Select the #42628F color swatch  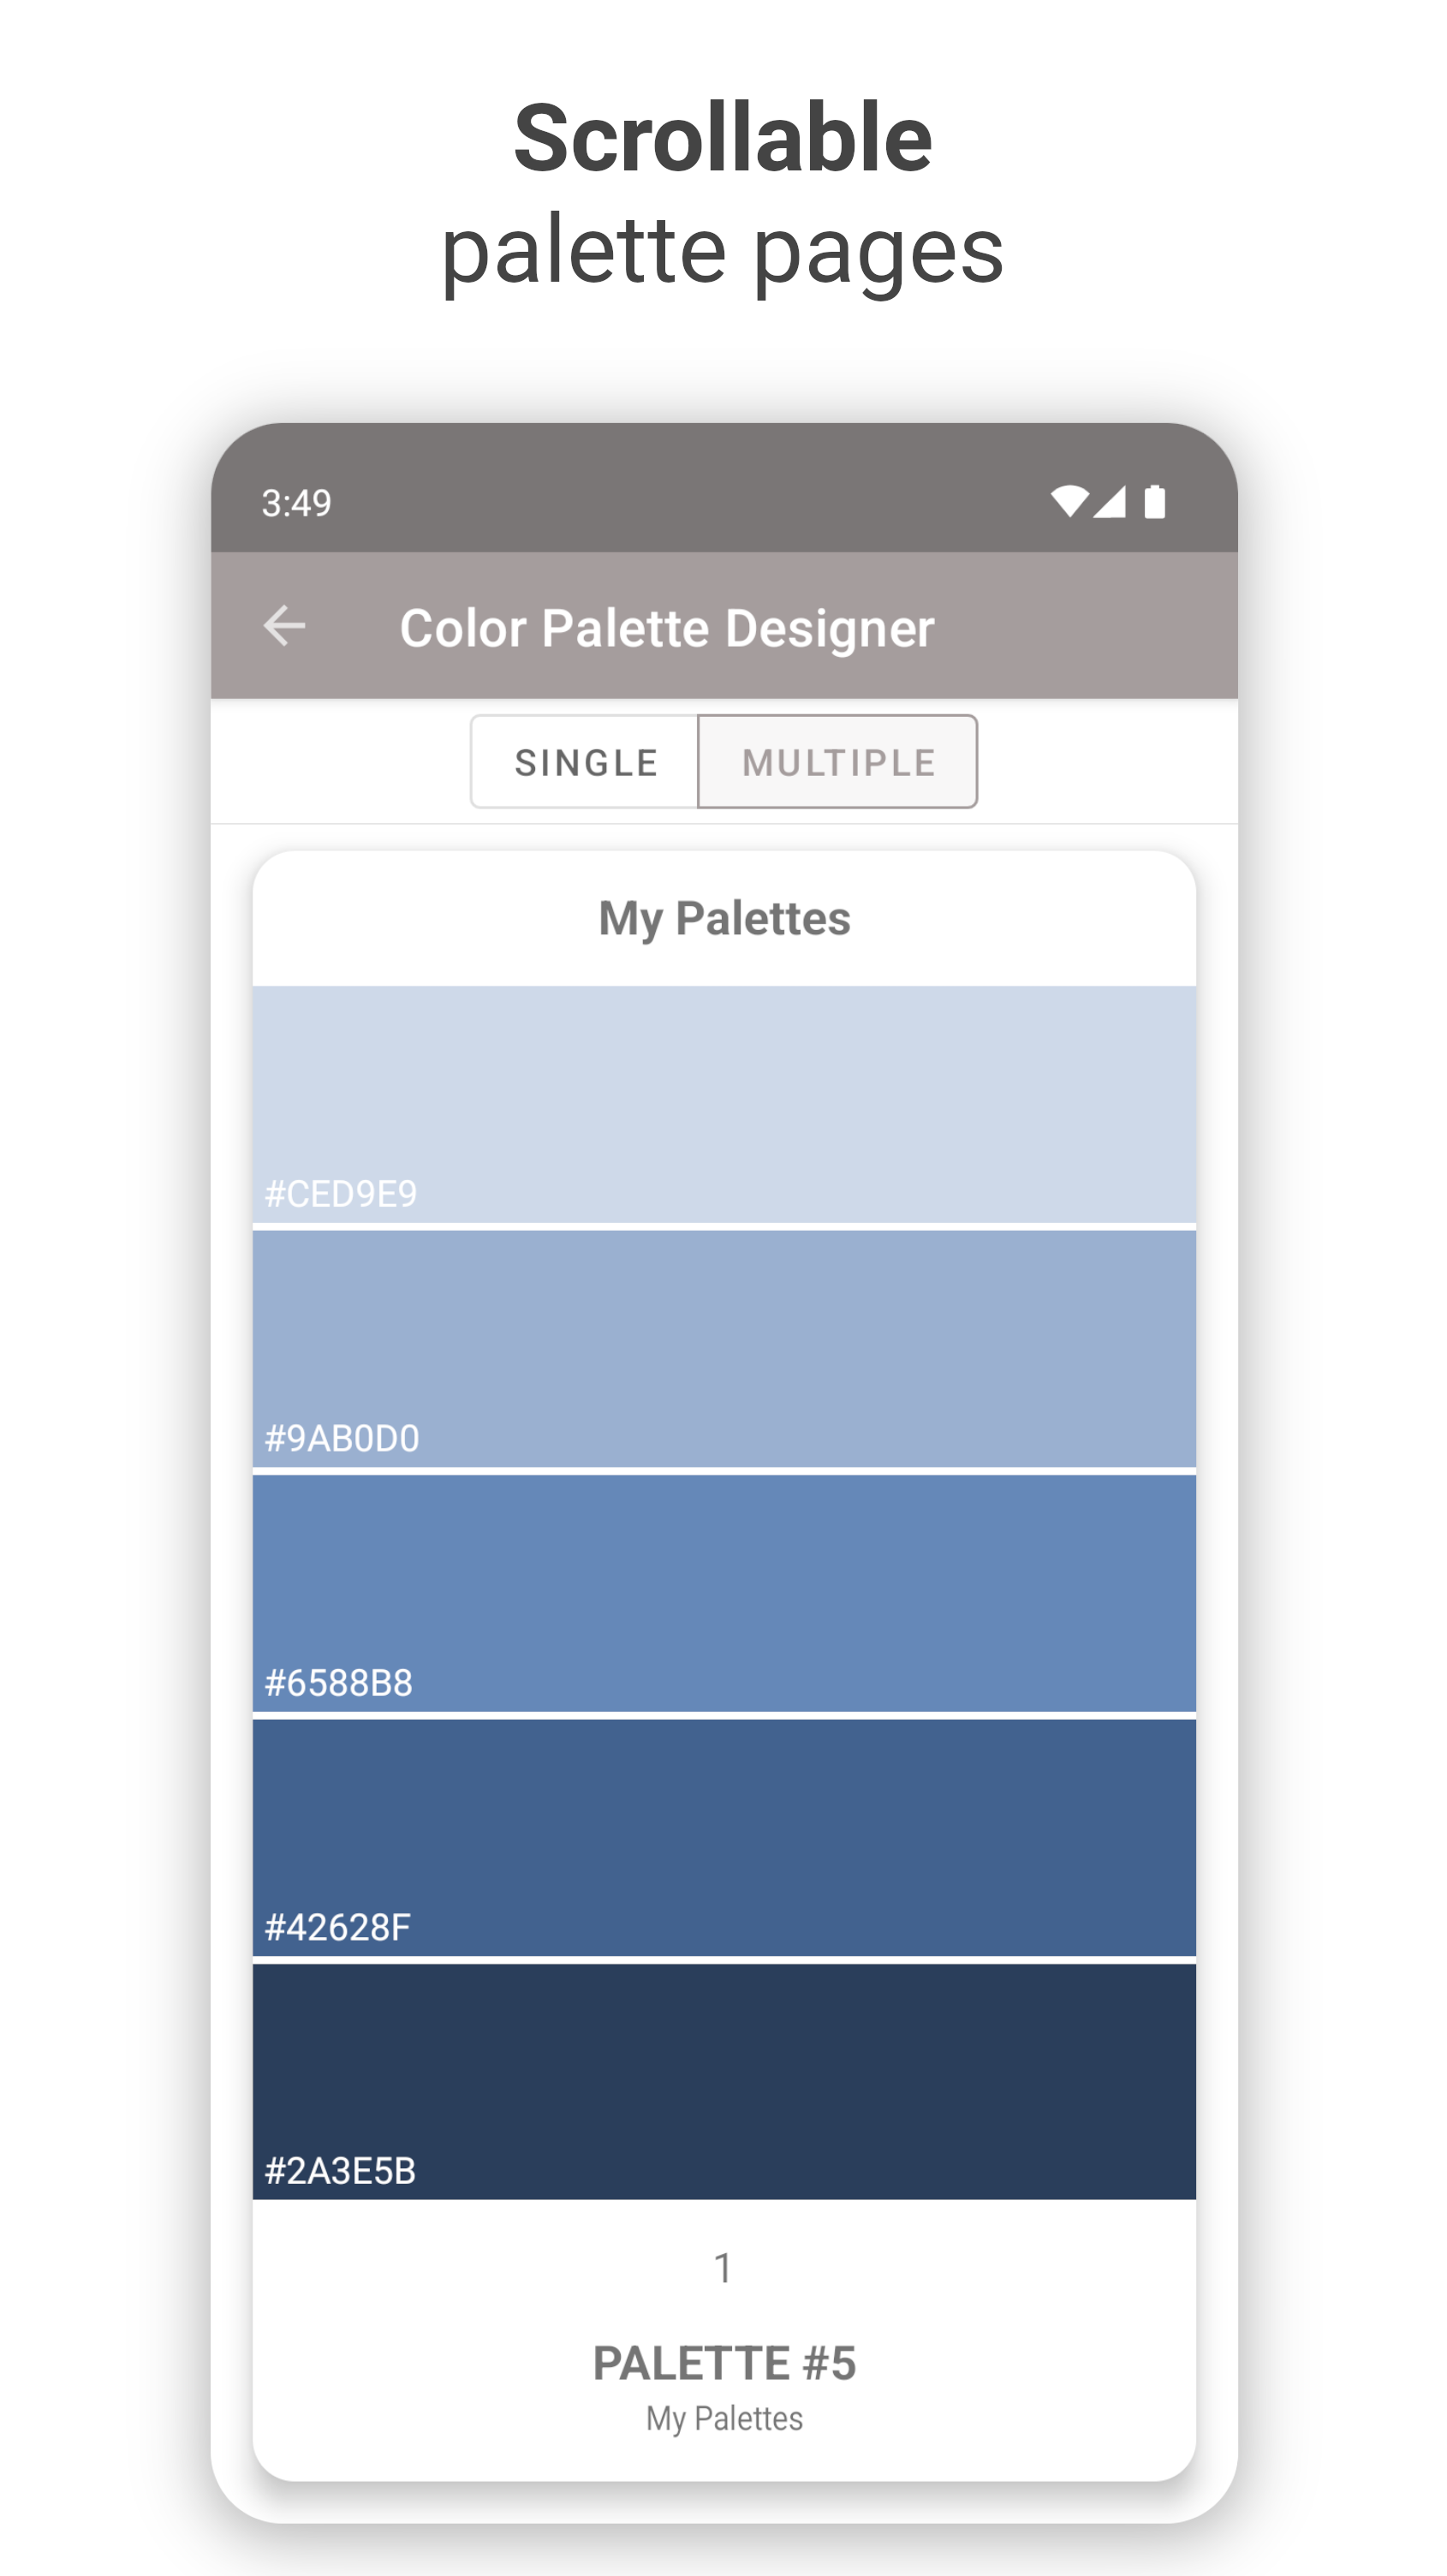(724, 1838)
